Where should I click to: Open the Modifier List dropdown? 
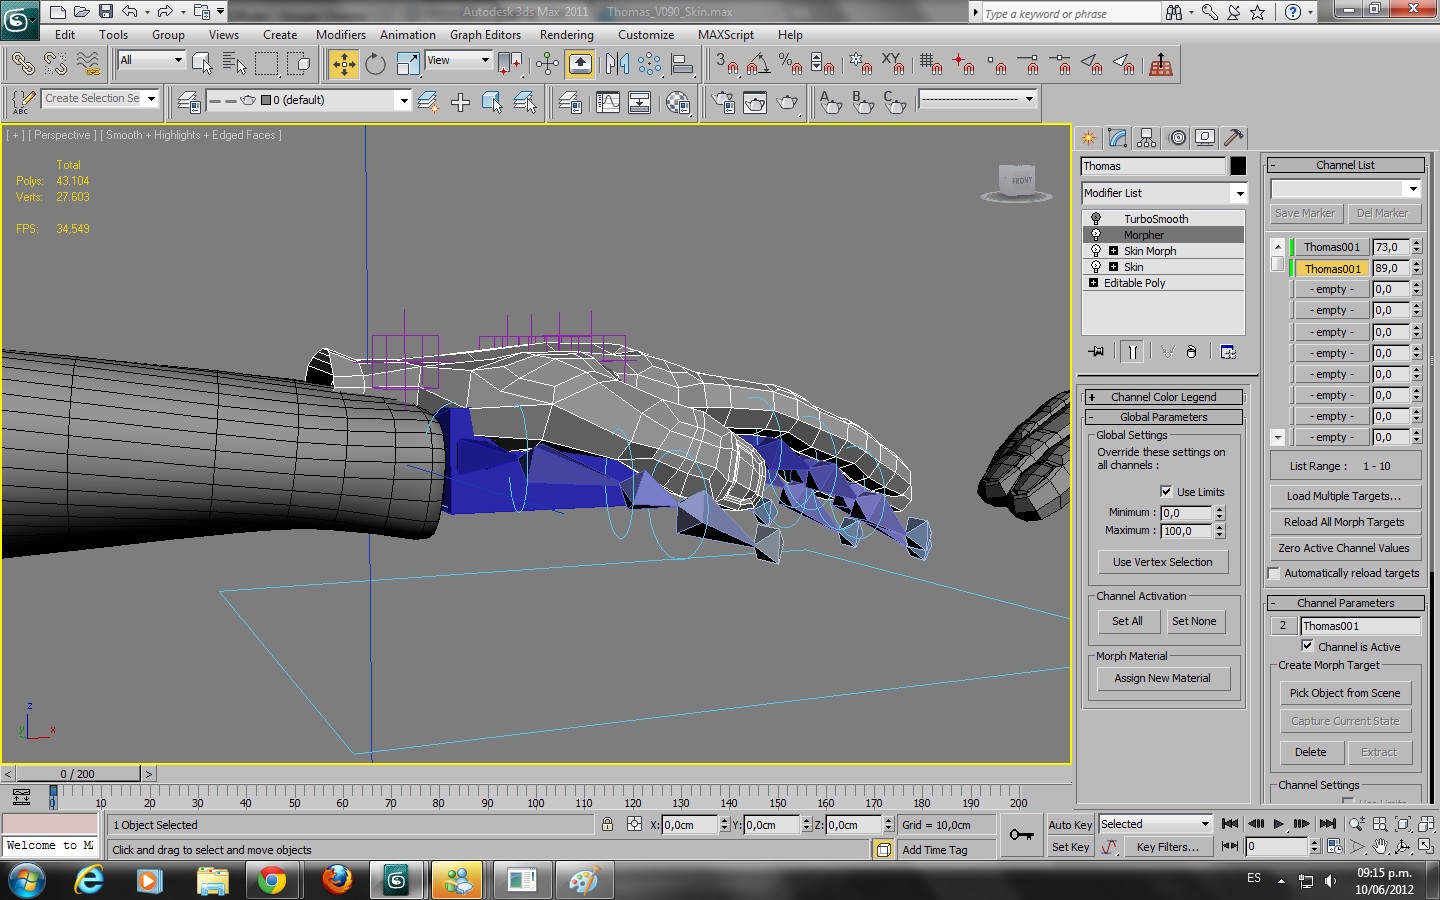[x=1239, y=193]
